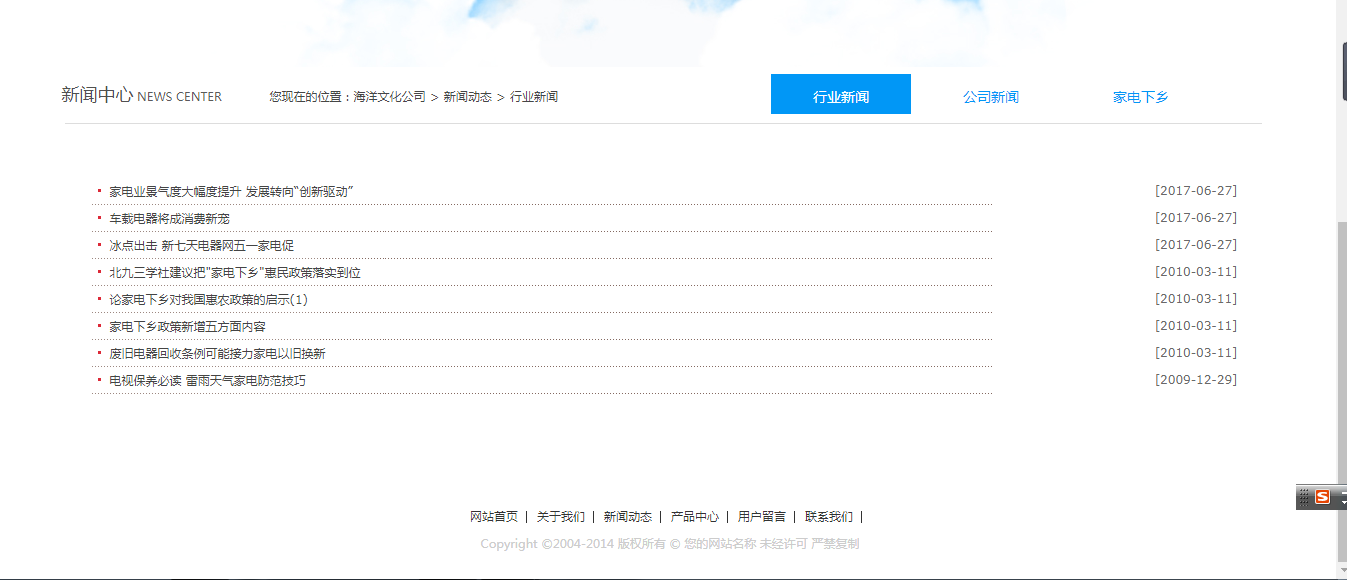Open the news item 车载电器将成消费新宠
1347x580 pixels.
(x=169, y=218)
